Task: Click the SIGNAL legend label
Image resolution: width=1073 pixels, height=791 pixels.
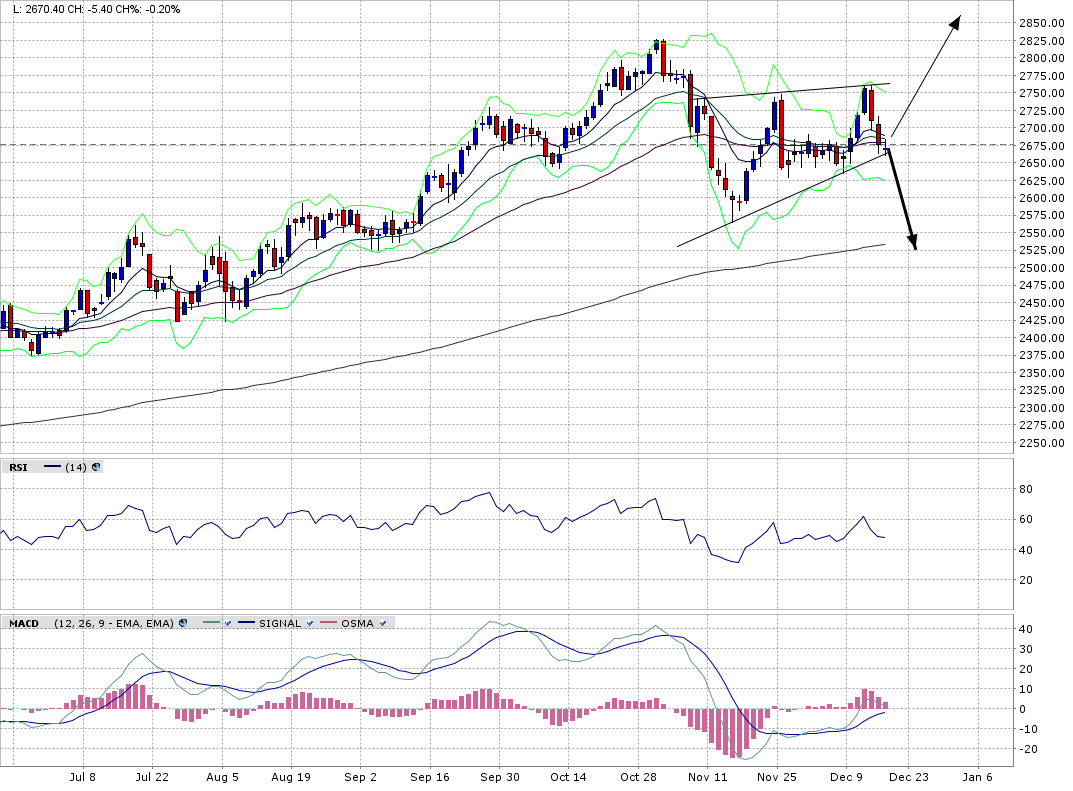Action: tap(279, 623)
